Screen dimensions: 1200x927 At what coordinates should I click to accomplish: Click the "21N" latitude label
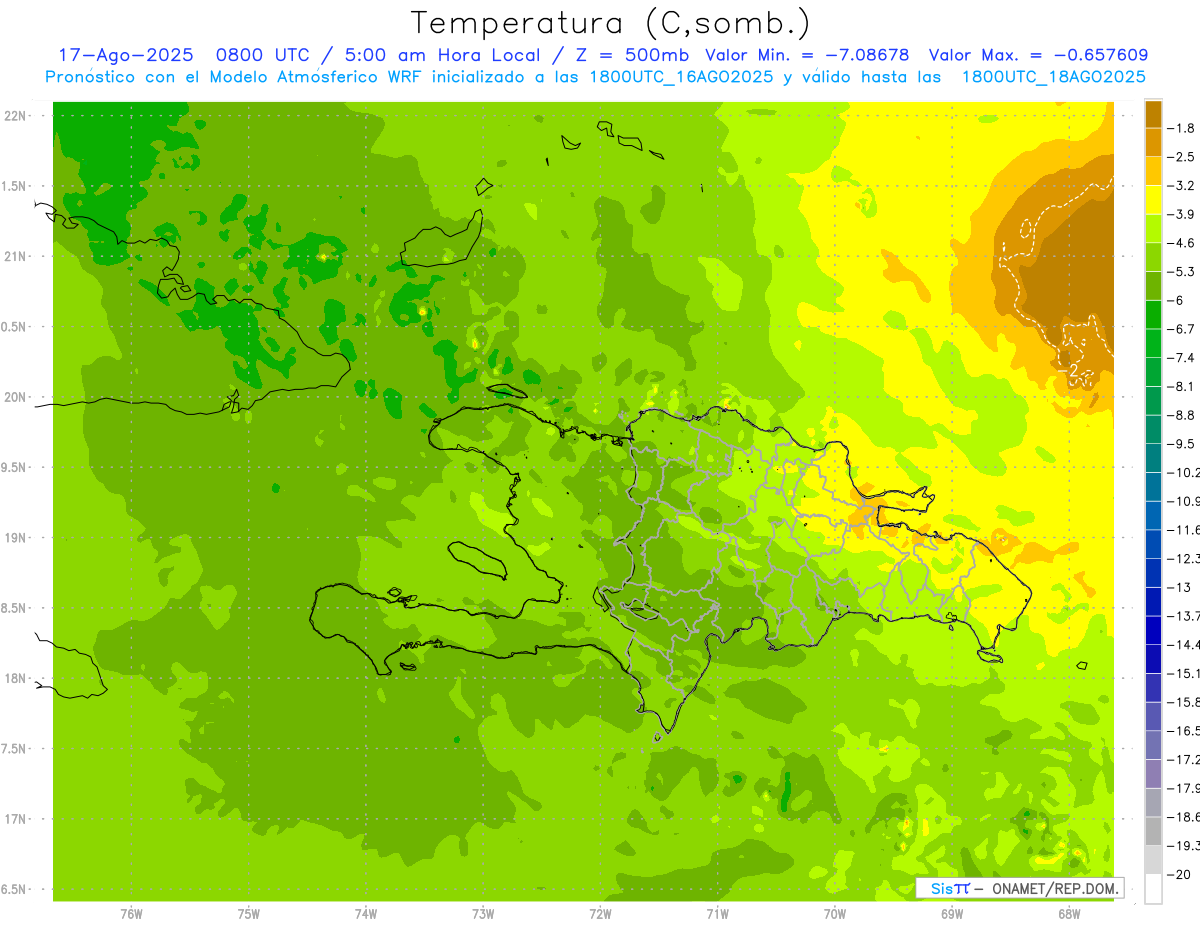pyautogui.click(x=17, y=257)
